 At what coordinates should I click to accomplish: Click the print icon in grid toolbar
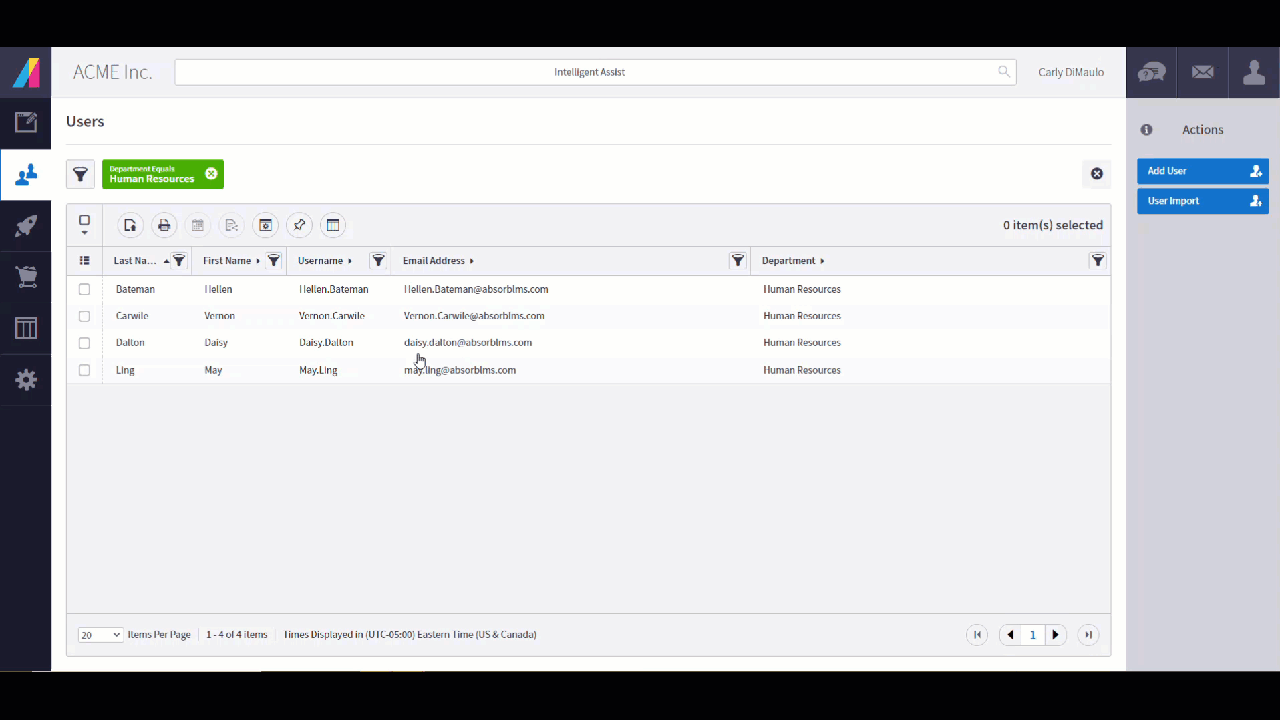click(x=164, y=225)
